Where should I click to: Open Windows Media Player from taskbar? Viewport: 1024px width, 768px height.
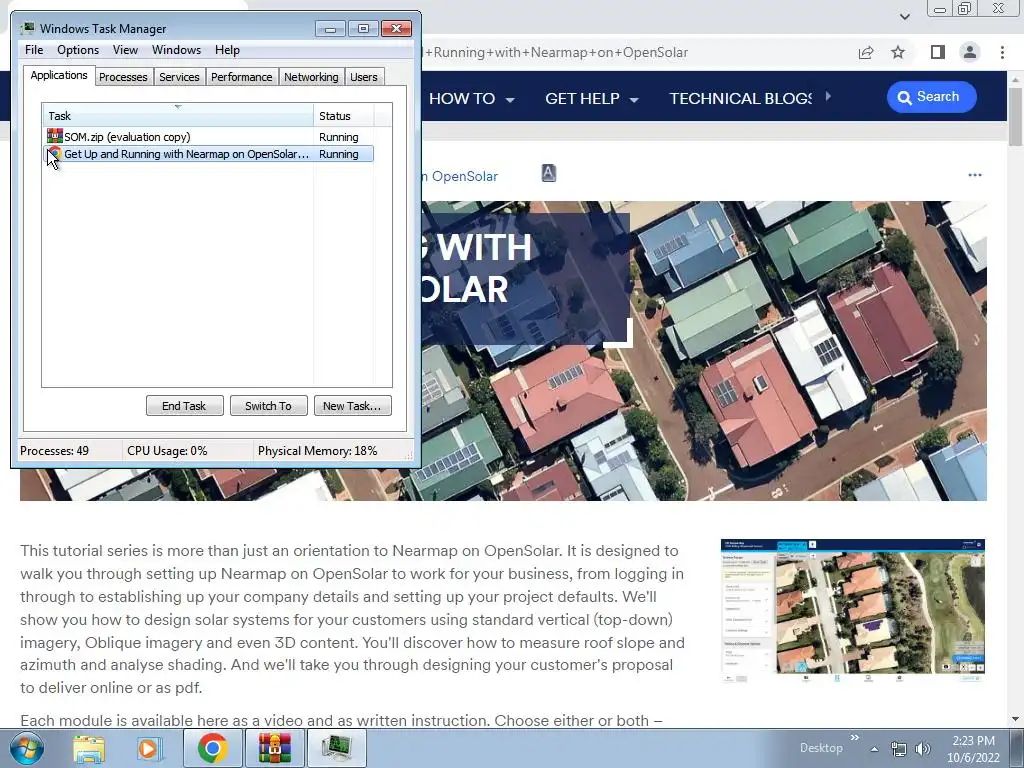pos(148,748)
